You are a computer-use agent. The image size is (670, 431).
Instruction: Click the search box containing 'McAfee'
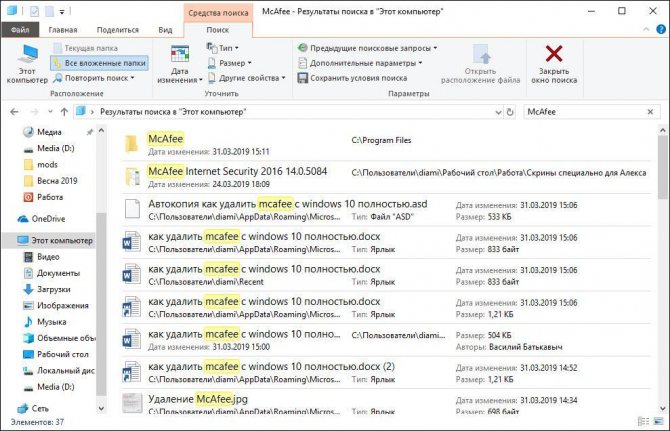pos(584,112)
